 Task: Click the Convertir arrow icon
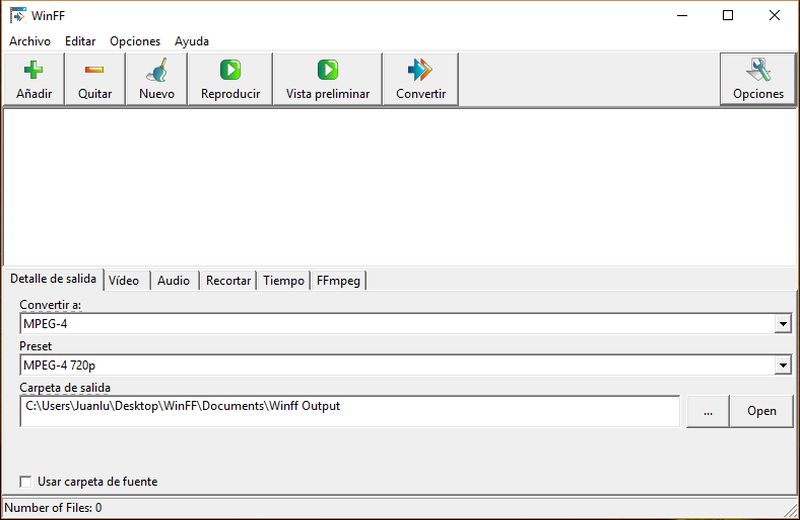click(420, 70)
